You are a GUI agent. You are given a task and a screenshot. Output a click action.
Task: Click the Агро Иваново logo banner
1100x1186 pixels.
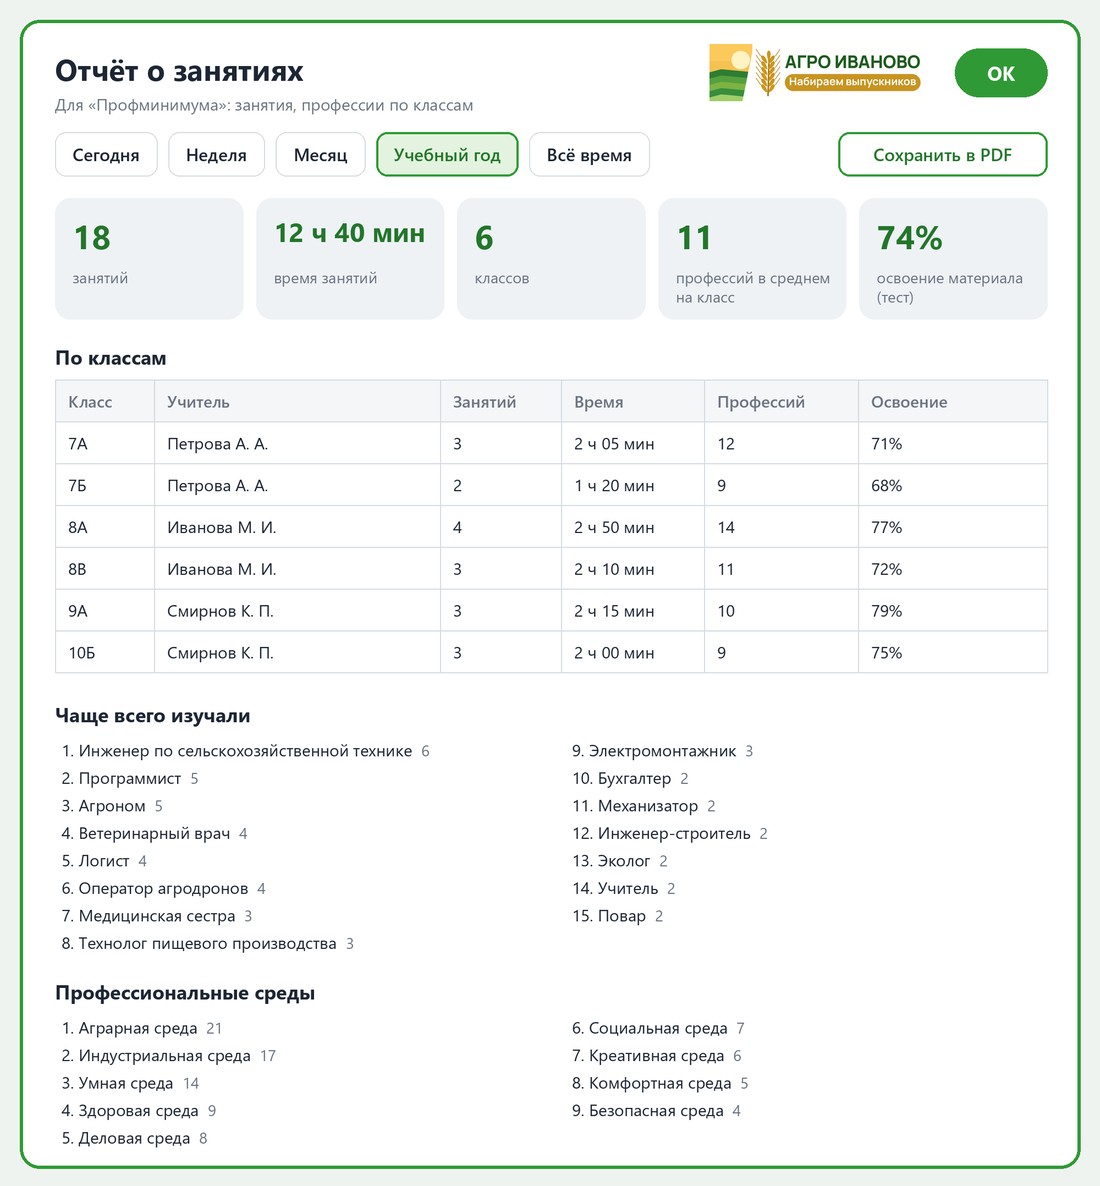point(815,73)
